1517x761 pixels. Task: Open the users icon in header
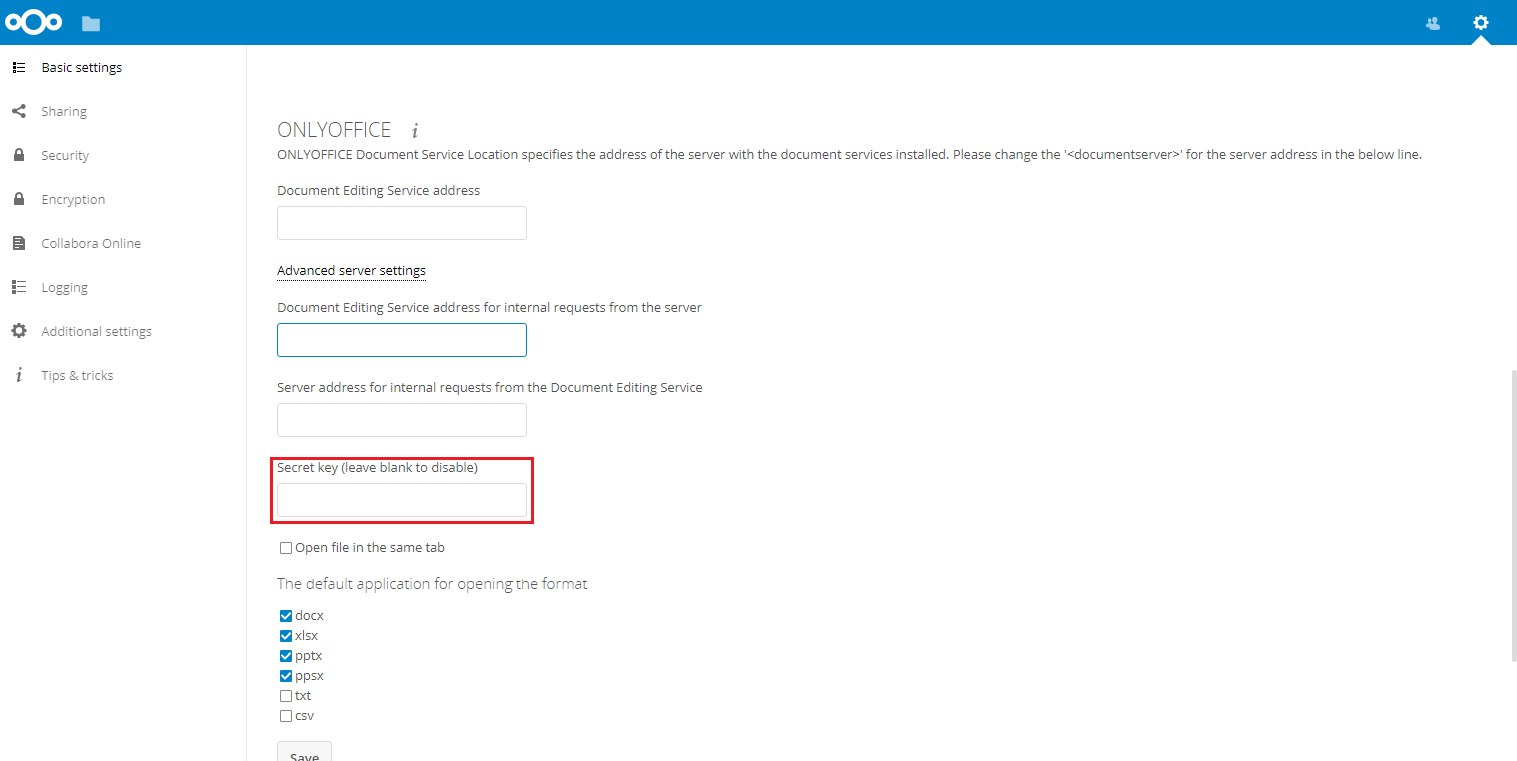click(x=1433, y=23)
